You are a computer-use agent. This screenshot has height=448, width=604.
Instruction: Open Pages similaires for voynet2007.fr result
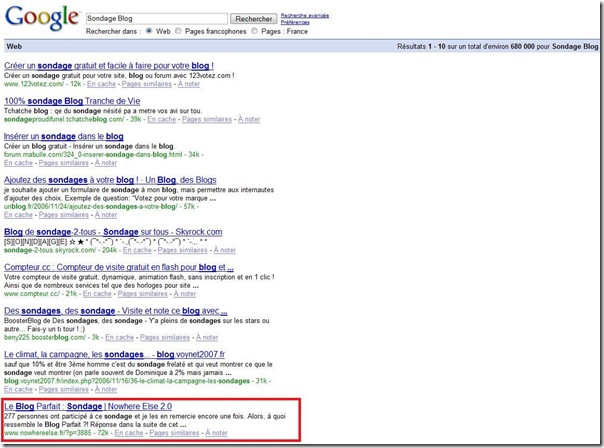pyautogui.click(x=64, y=389)
